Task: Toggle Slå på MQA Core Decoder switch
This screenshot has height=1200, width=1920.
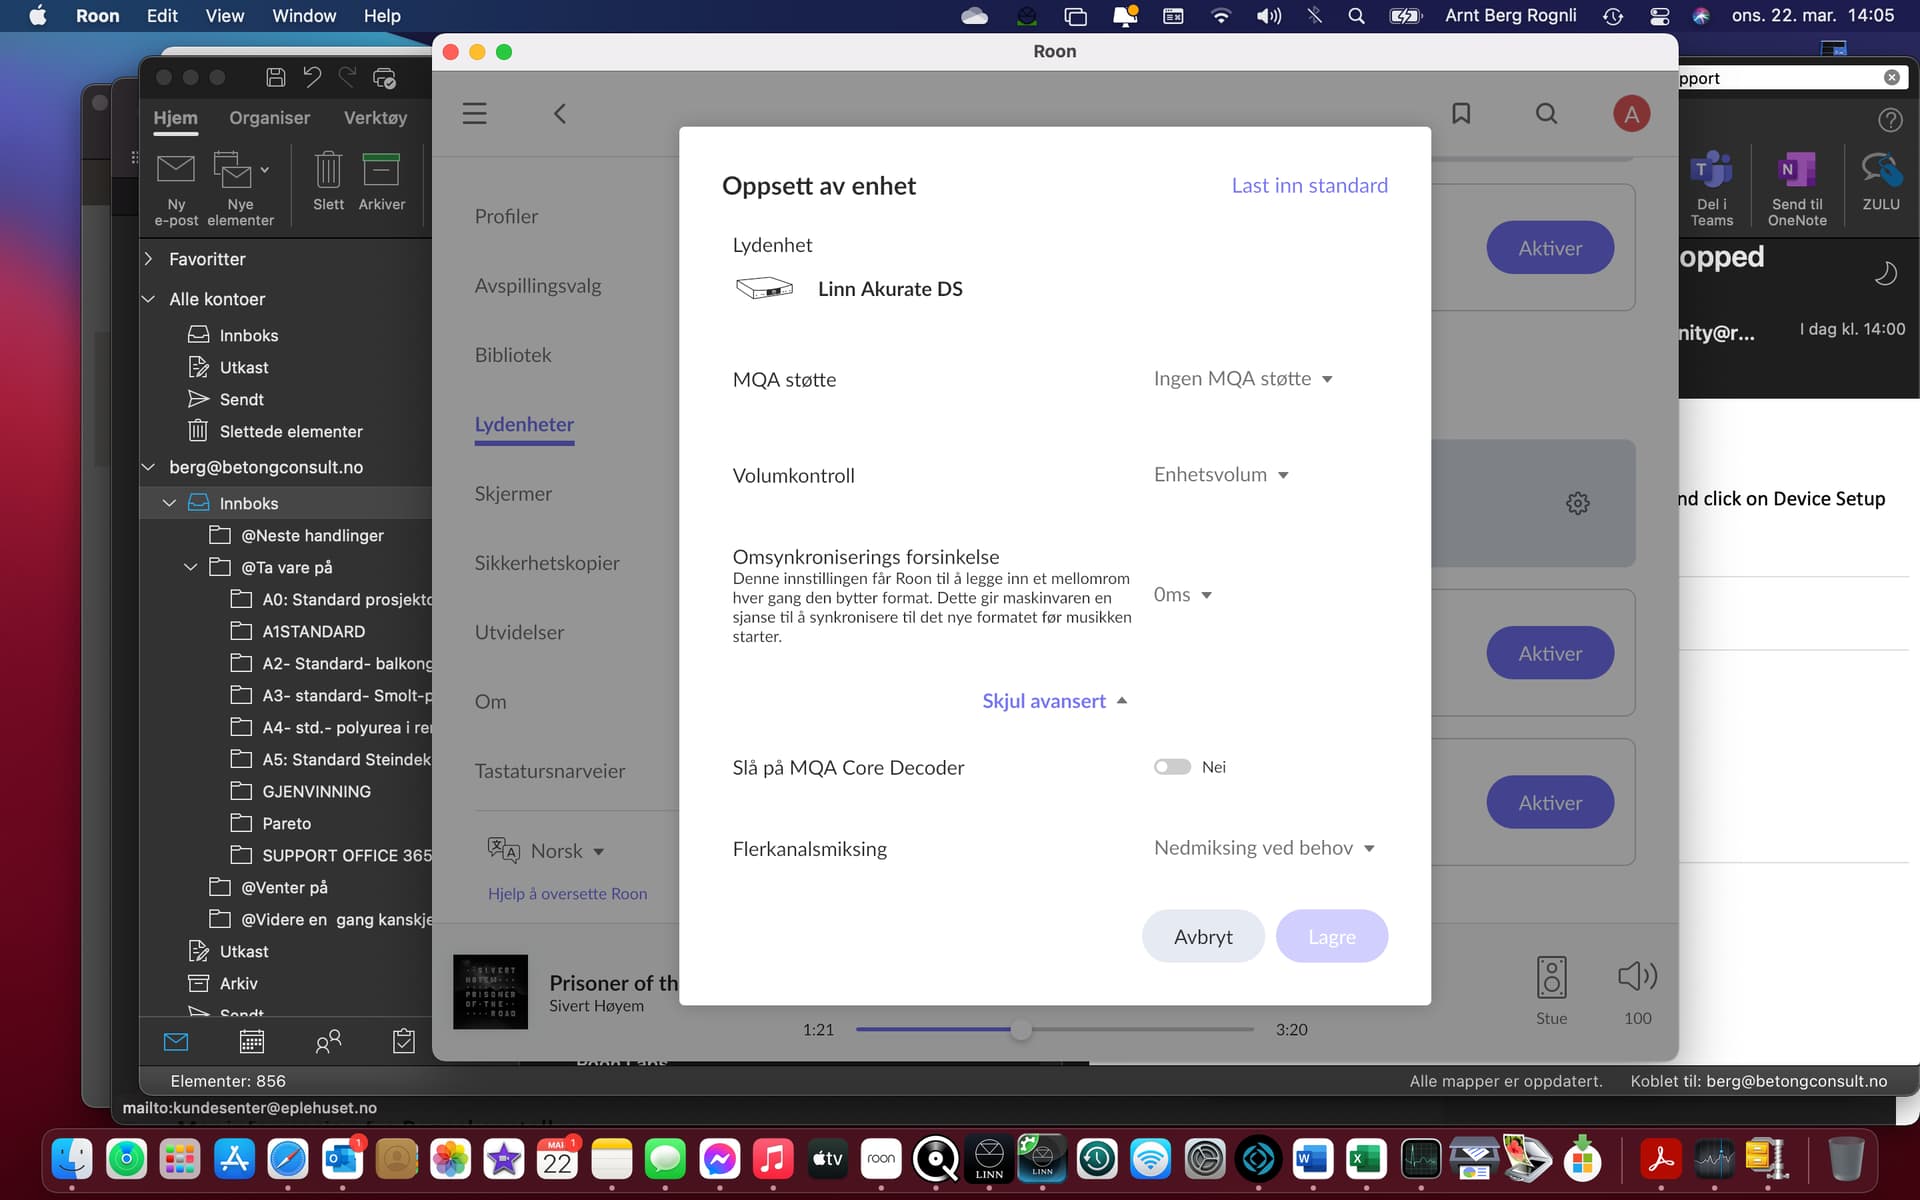Action: pos(1172,767)
